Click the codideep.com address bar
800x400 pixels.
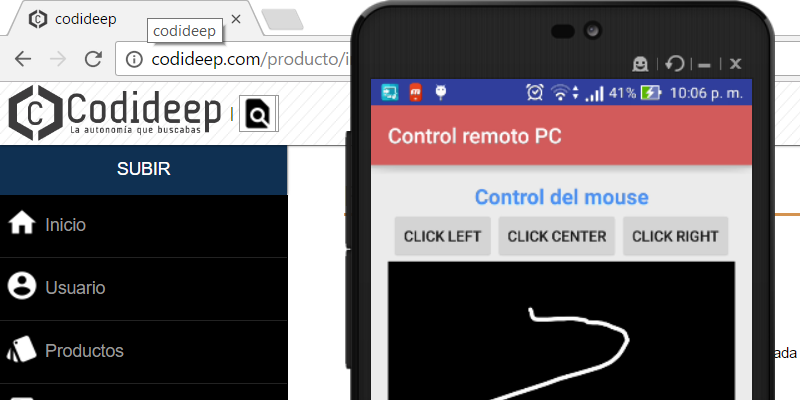235,60
